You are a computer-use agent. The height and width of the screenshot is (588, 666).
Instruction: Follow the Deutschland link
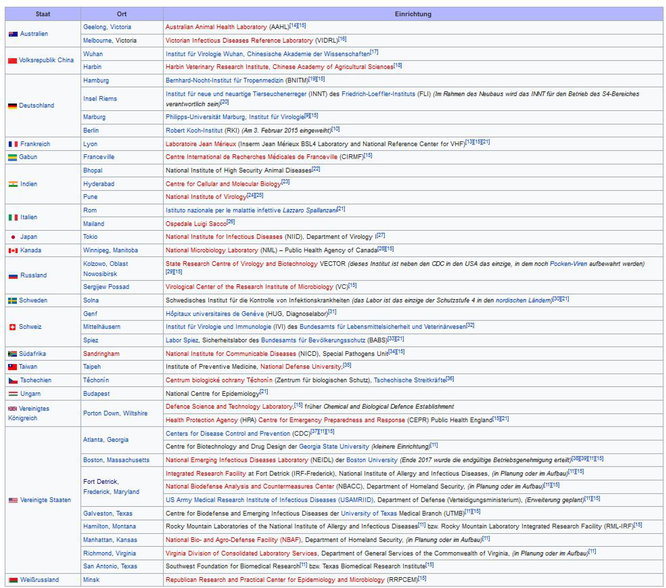pos(37,106)
